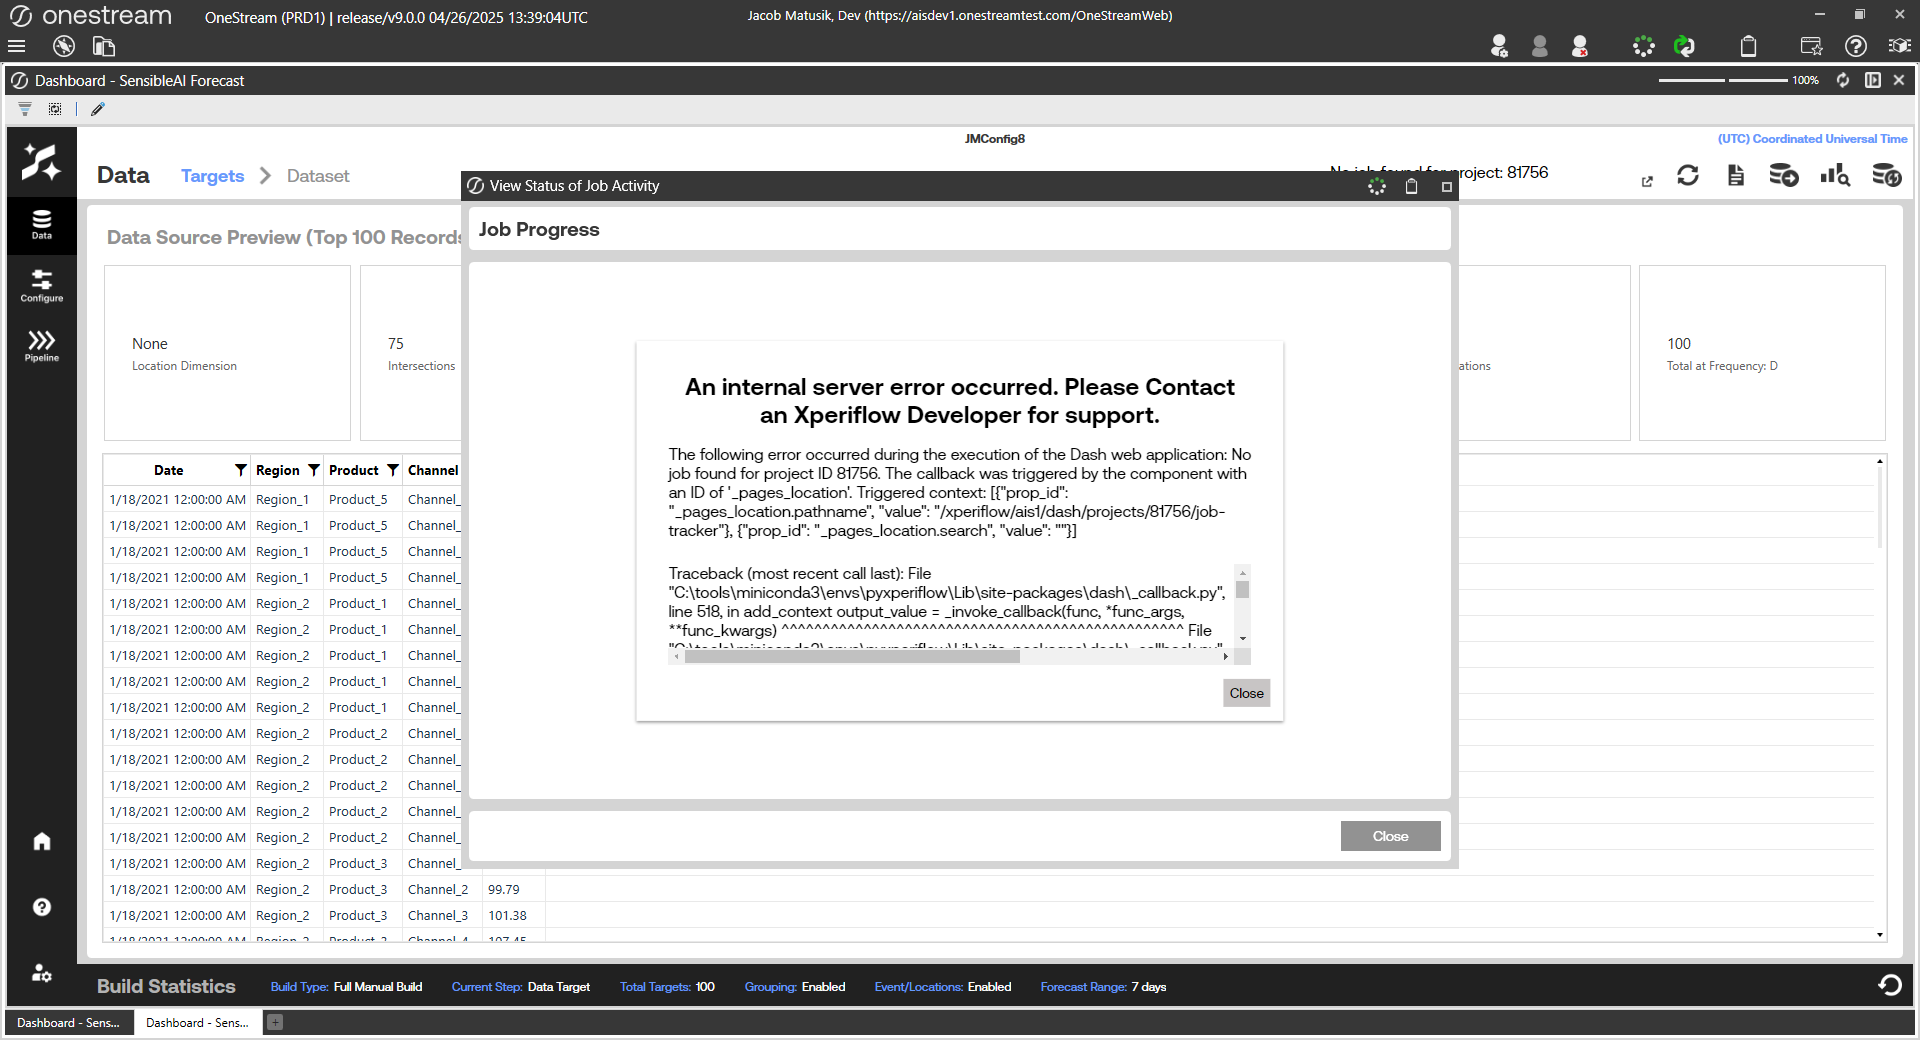Viewport: 1920px width, 1040px height.
Task: Click the Dataset breadcrumb step
Action: (x=318, y=176)
